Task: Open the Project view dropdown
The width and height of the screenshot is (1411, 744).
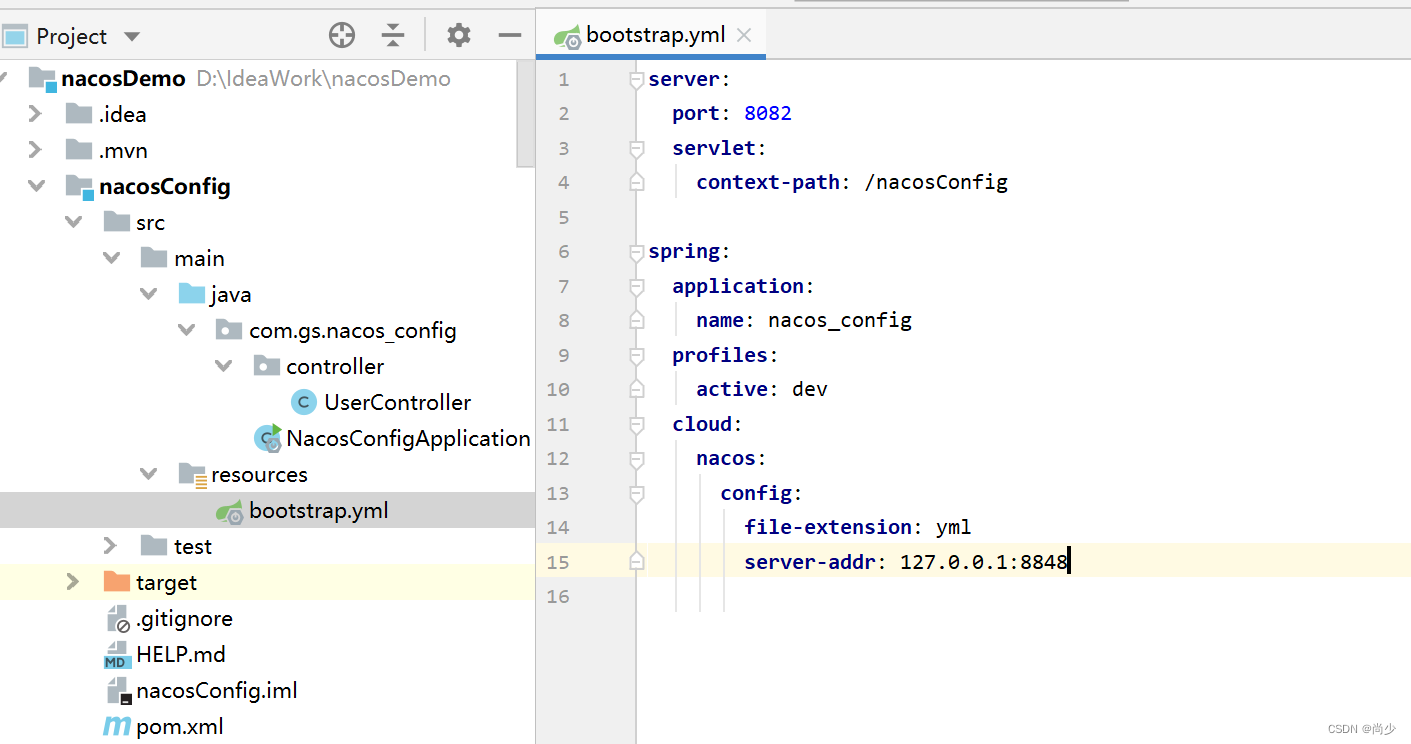Action: (132, 37)
